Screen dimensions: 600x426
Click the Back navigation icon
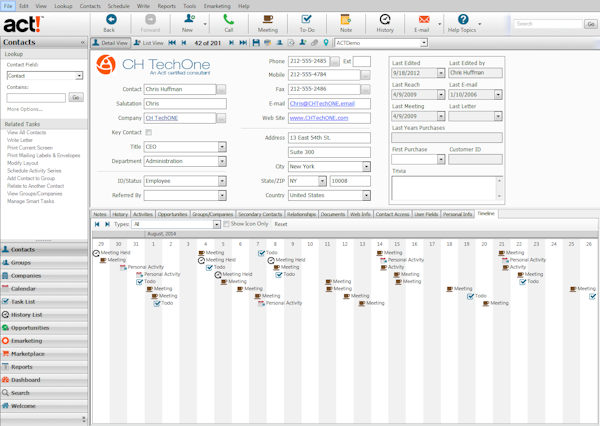[x=109, y=21]
